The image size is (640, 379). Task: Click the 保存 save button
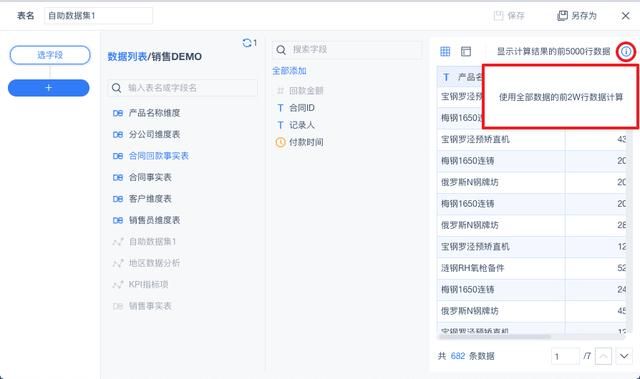[x=509, y=16]
